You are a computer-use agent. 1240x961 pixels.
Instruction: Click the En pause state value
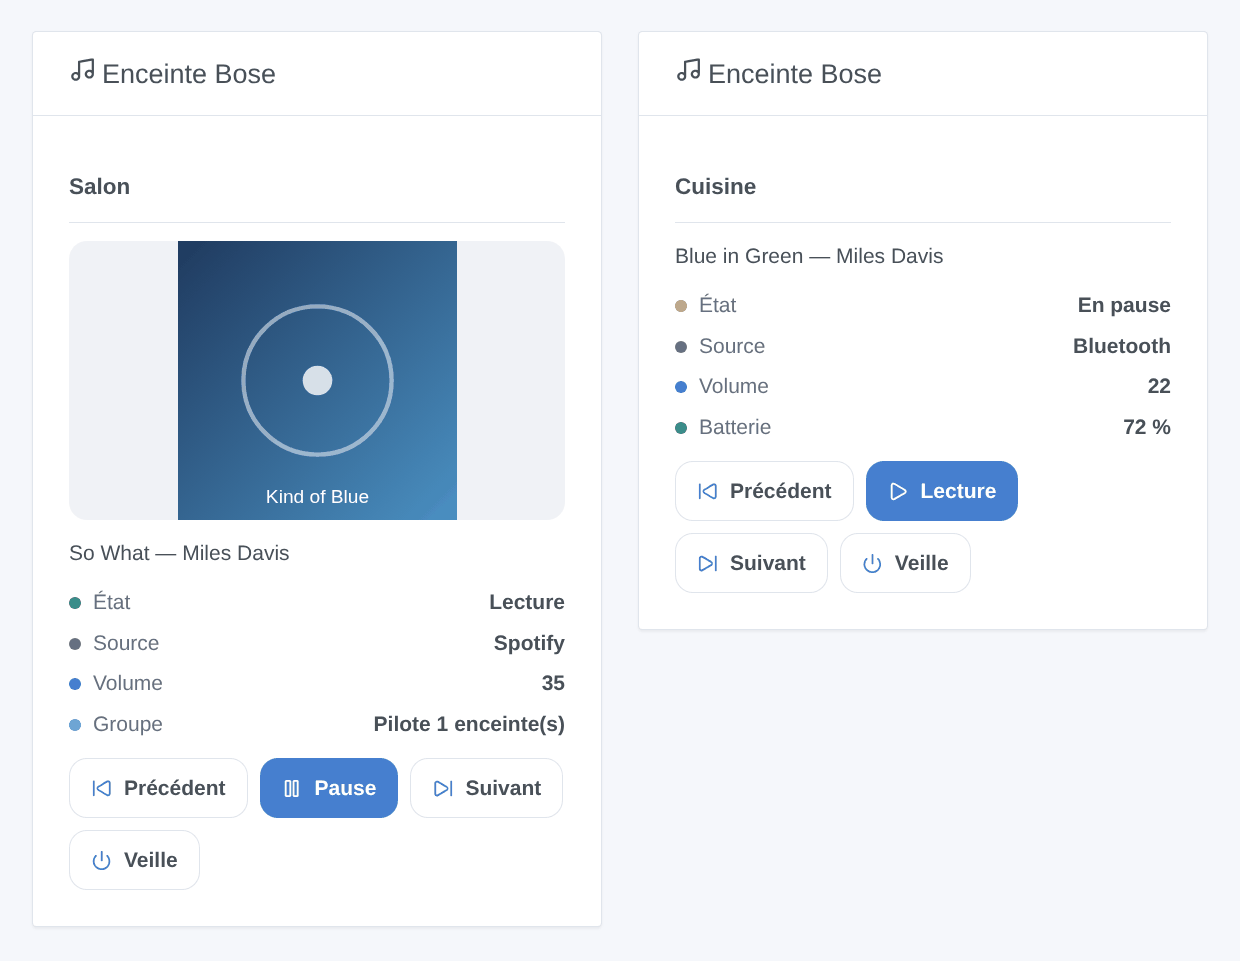point(1124,305)
